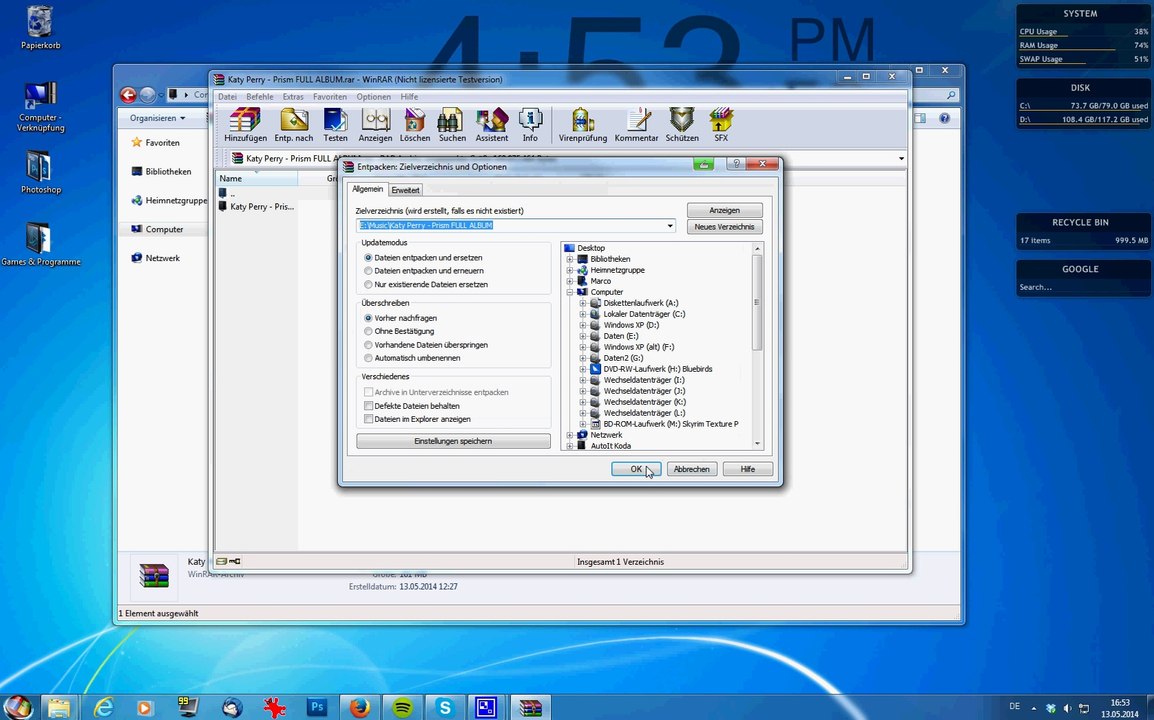
Task: Select 'Dateien entpacken und erneuern' option
Action: tap(369, 271)
